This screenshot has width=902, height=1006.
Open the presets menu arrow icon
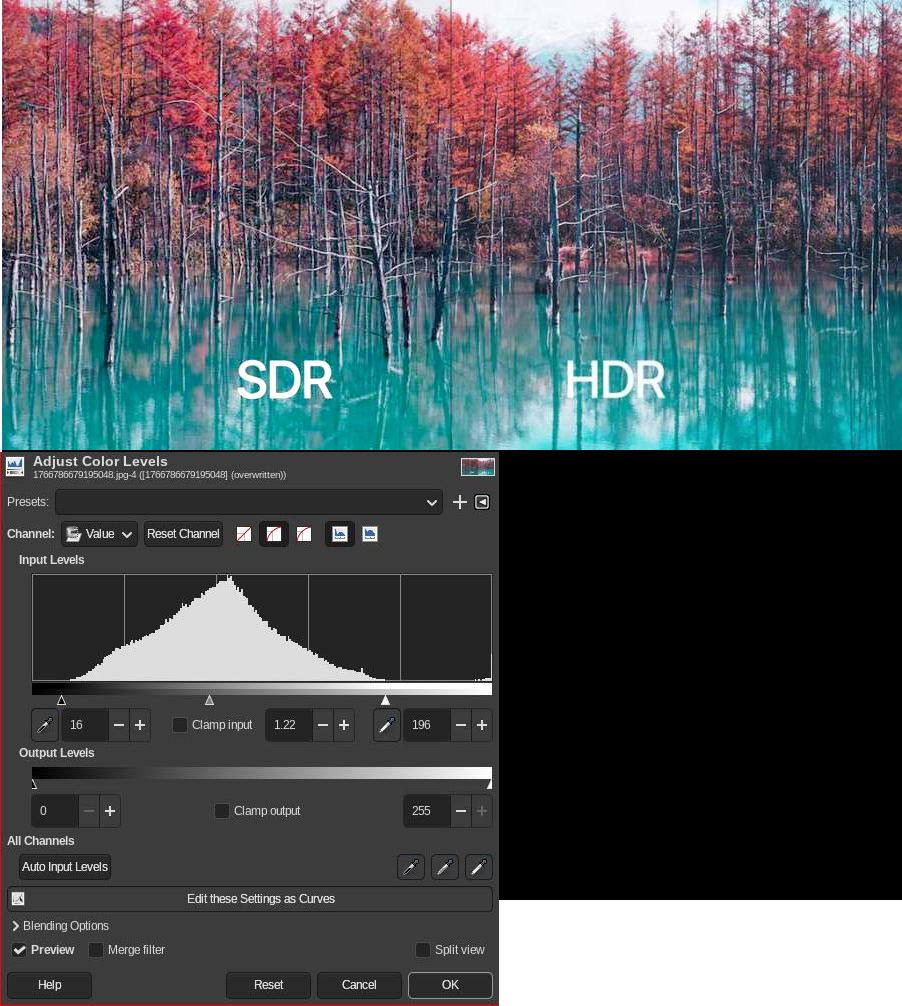click(482, 502)
